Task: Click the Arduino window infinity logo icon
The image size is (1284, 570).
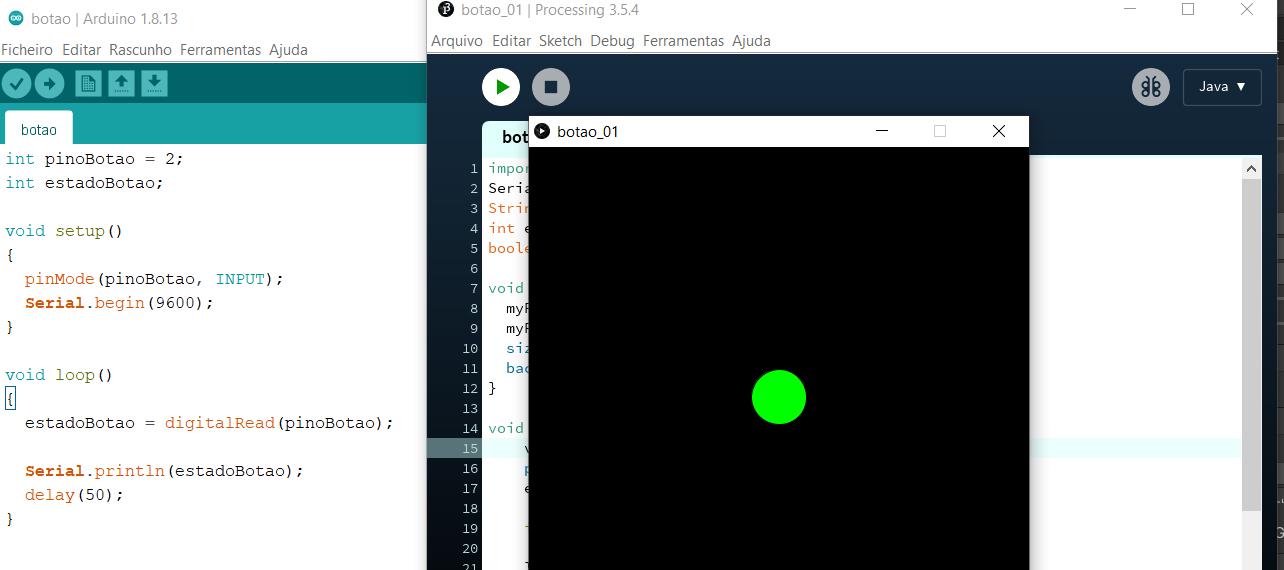Action: (x=15, y=18)
